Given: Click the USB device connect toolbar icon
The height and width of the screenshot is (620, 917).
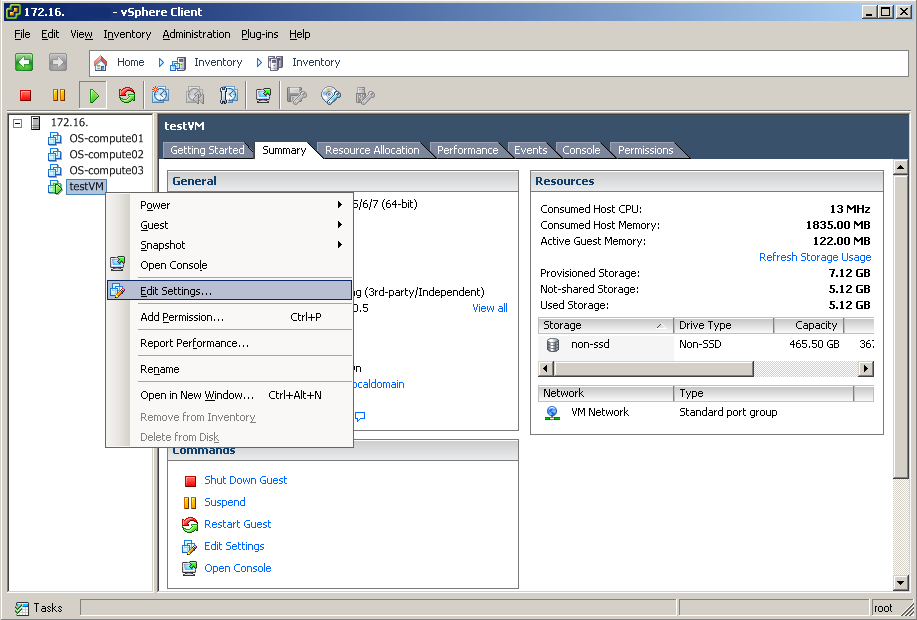Looking at the screenshot, I should pyautogui.click(x=365, y=95).
